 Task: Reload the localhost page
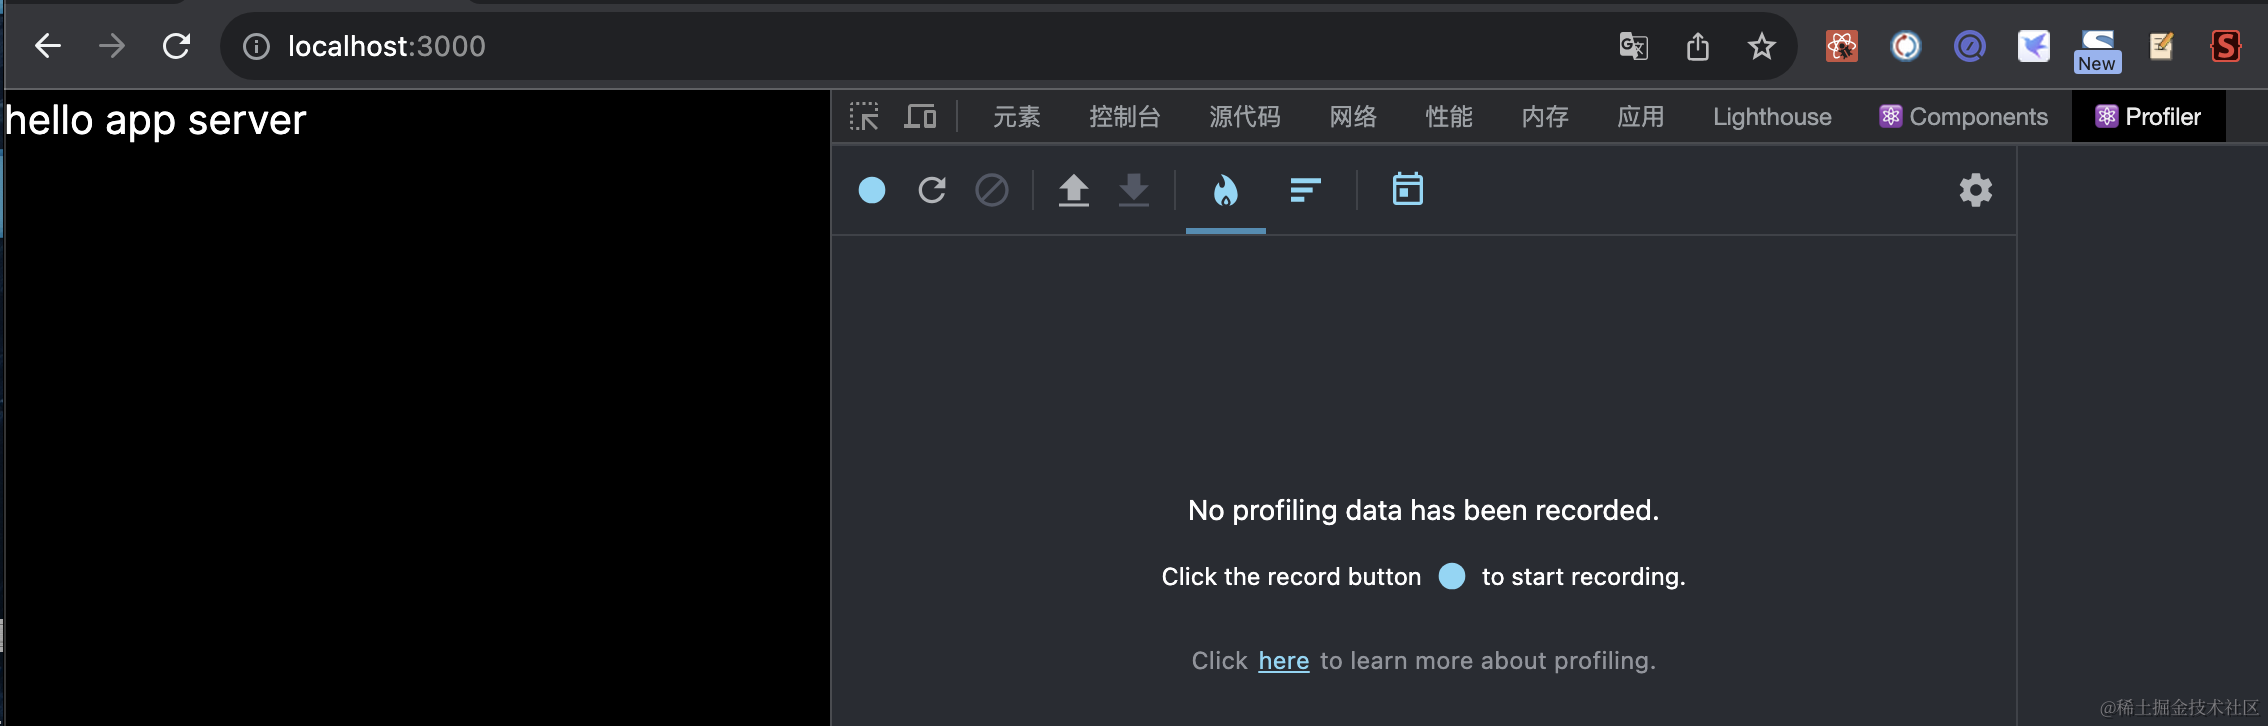tap(177, 46)
